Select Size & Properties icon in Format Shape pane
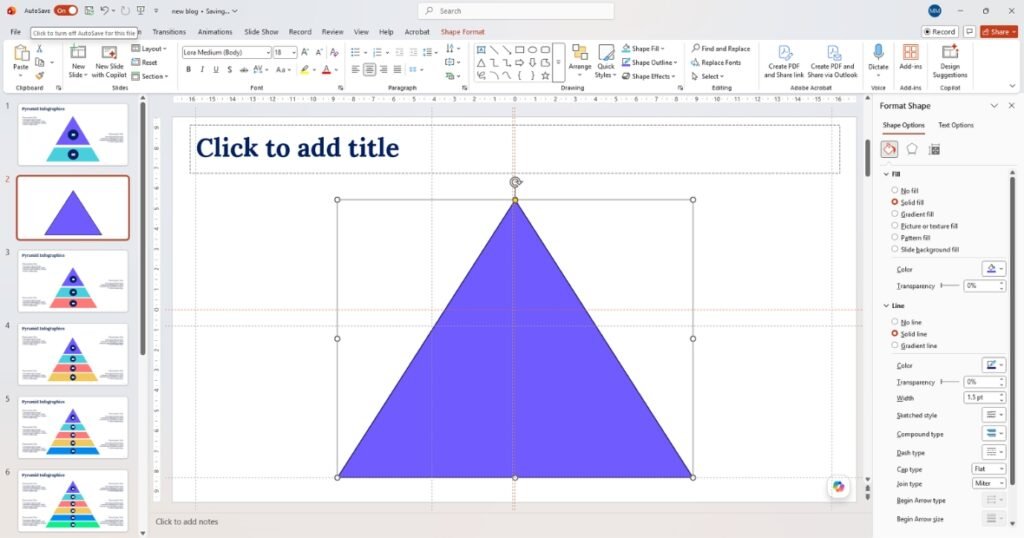Viewport: 1024px width, 538px height. 935,150
